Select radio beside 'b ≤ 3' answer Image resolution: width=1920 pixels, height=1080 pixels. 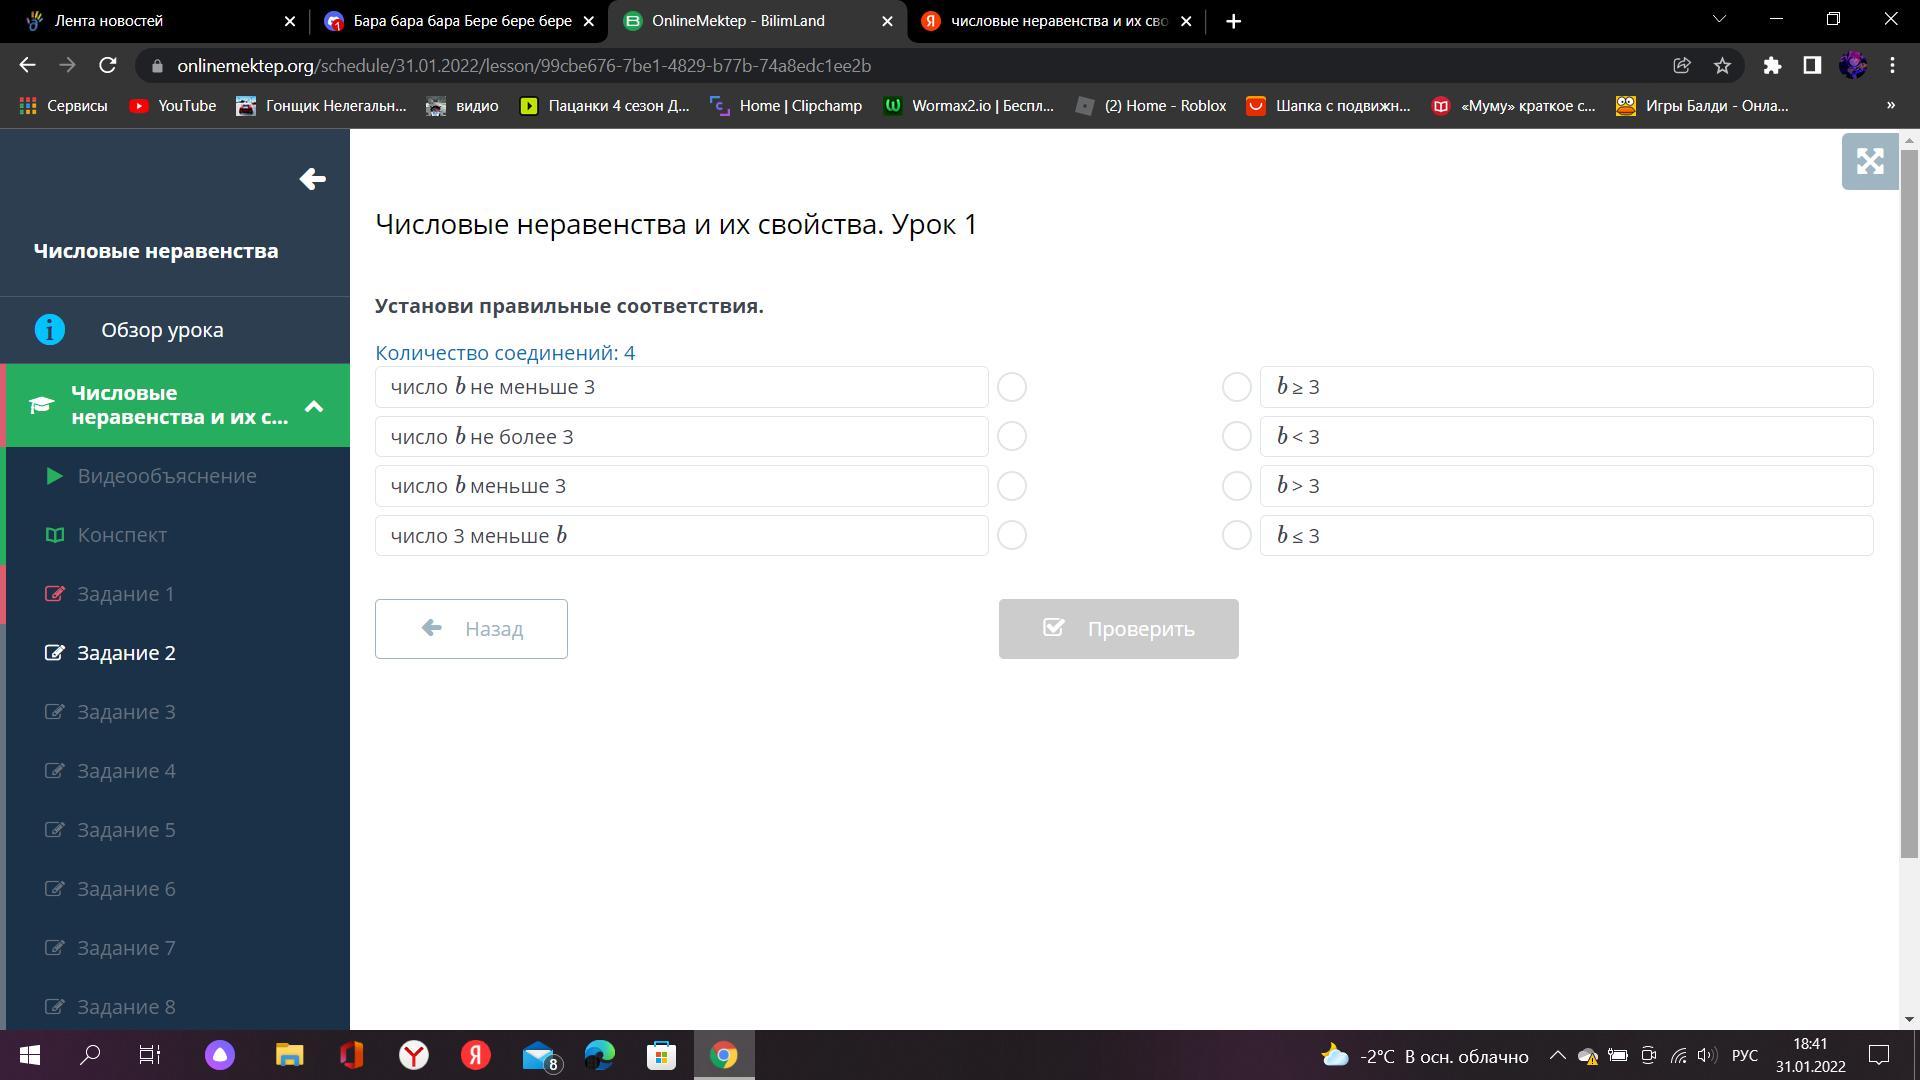tap(1236, 536)
